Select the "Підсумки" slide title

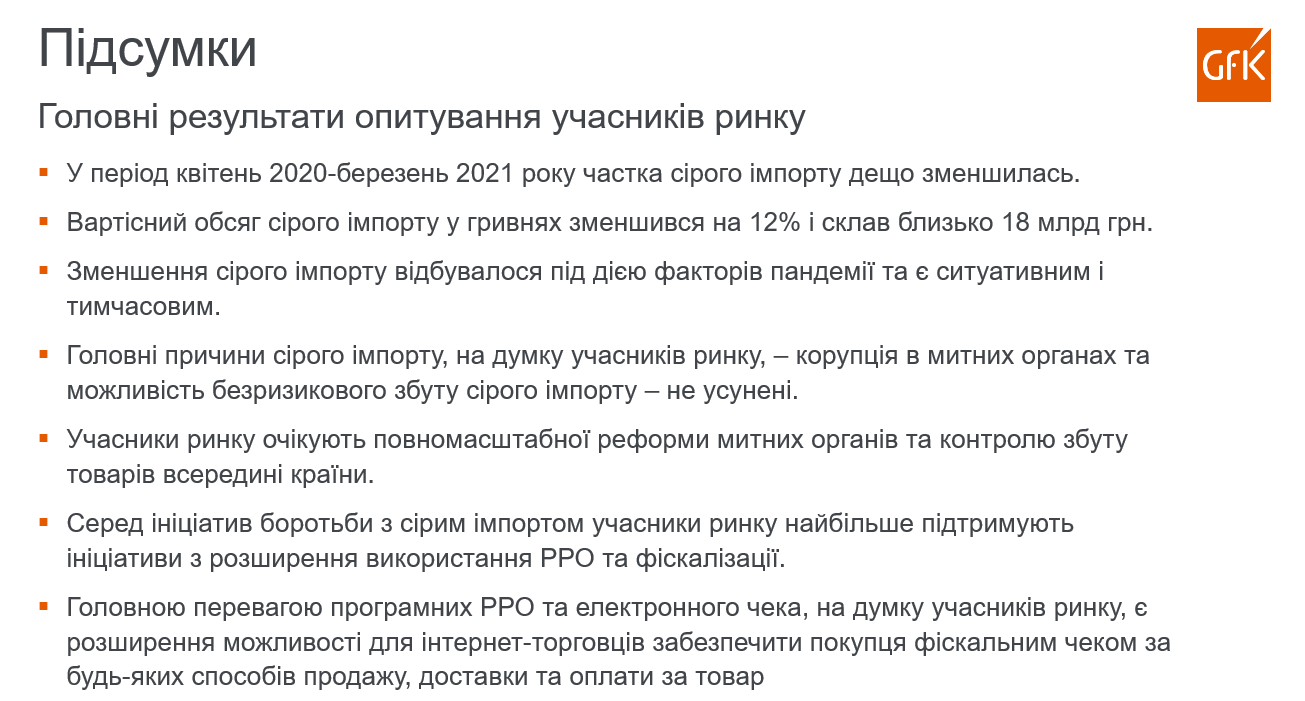click(x=147, y=50)
